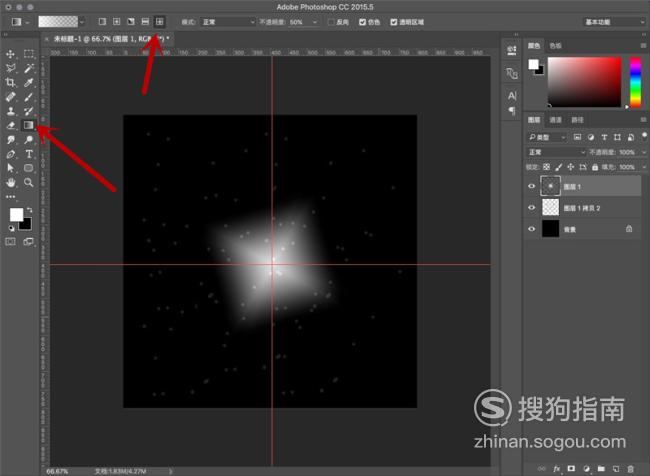Toggle the Transparency (透明区域) checkbox
Image resolution: width=650 pixels, height=476 pixels.
pyautogui.click(x=393, y=22)
